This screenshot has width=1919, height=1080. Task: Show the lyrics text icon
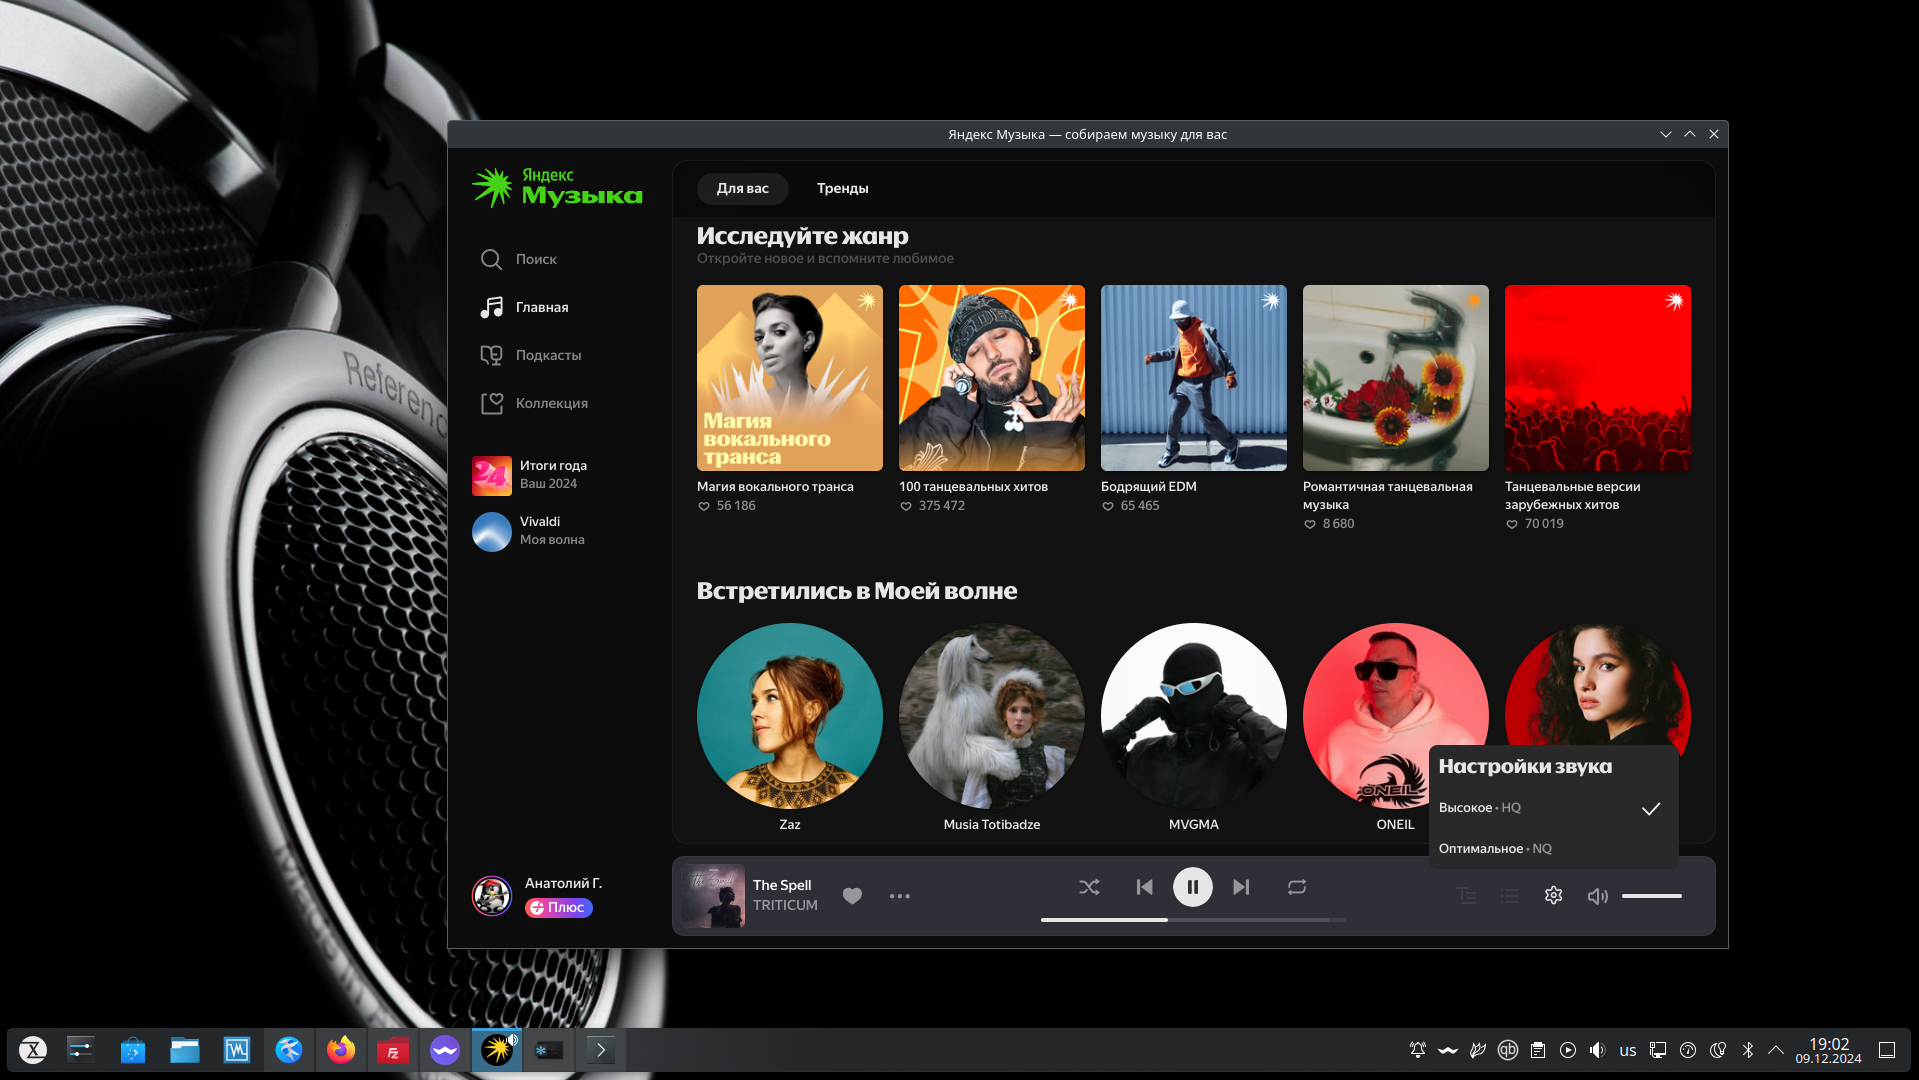[1466, 896]
